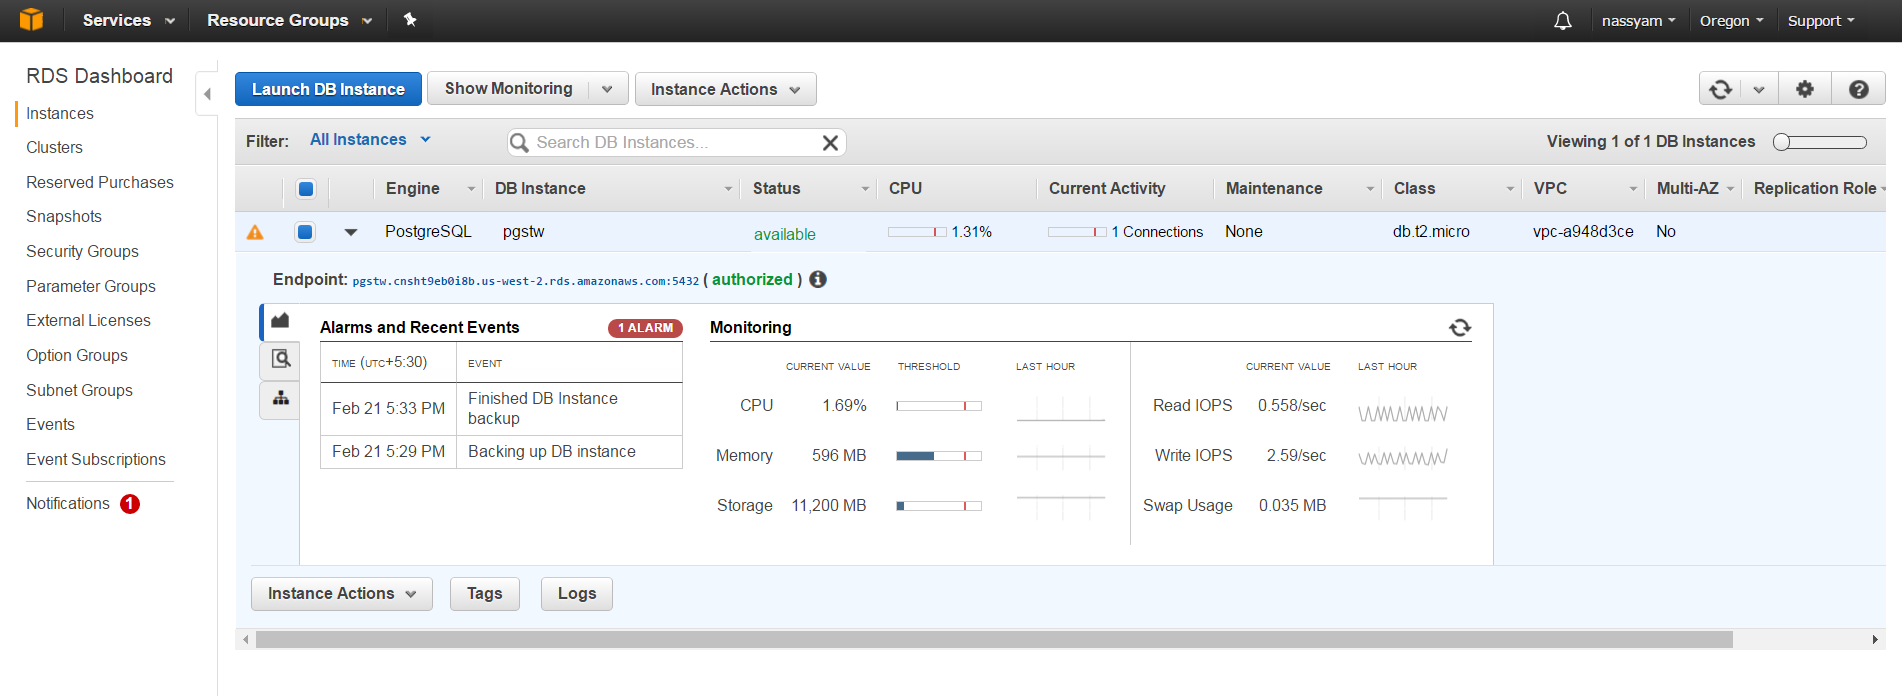Screen dimensions: 1902x696
Task: Open the Oregon region dropdown
Action: coord(1731,20)
